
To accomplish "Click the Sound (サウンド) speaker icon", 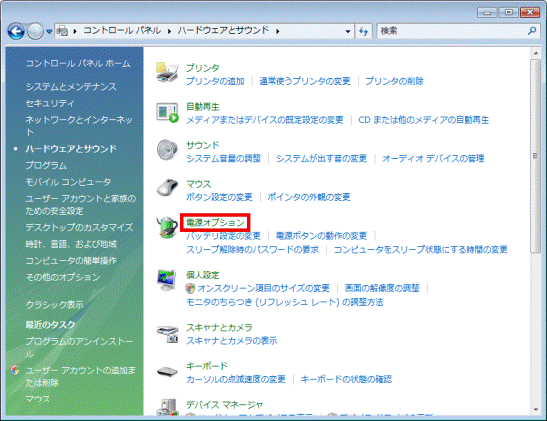I will click(167, 150).
